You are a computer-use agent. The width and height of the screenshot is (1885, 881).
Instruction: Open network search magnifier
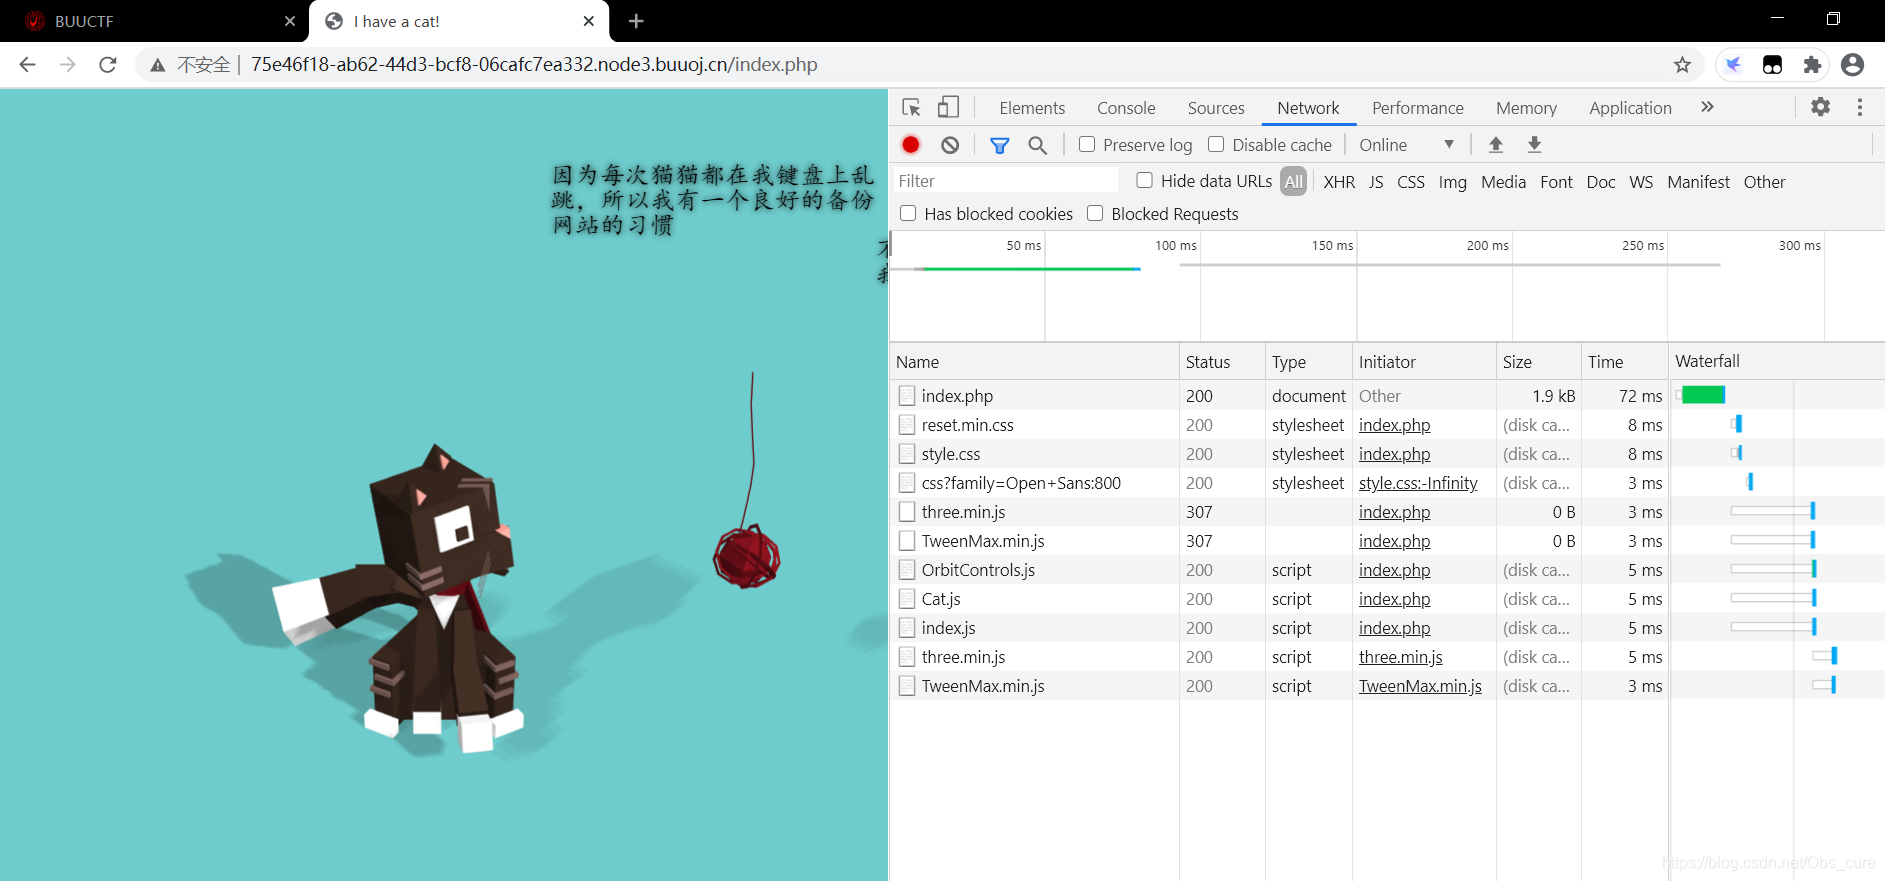[1038, 145]
